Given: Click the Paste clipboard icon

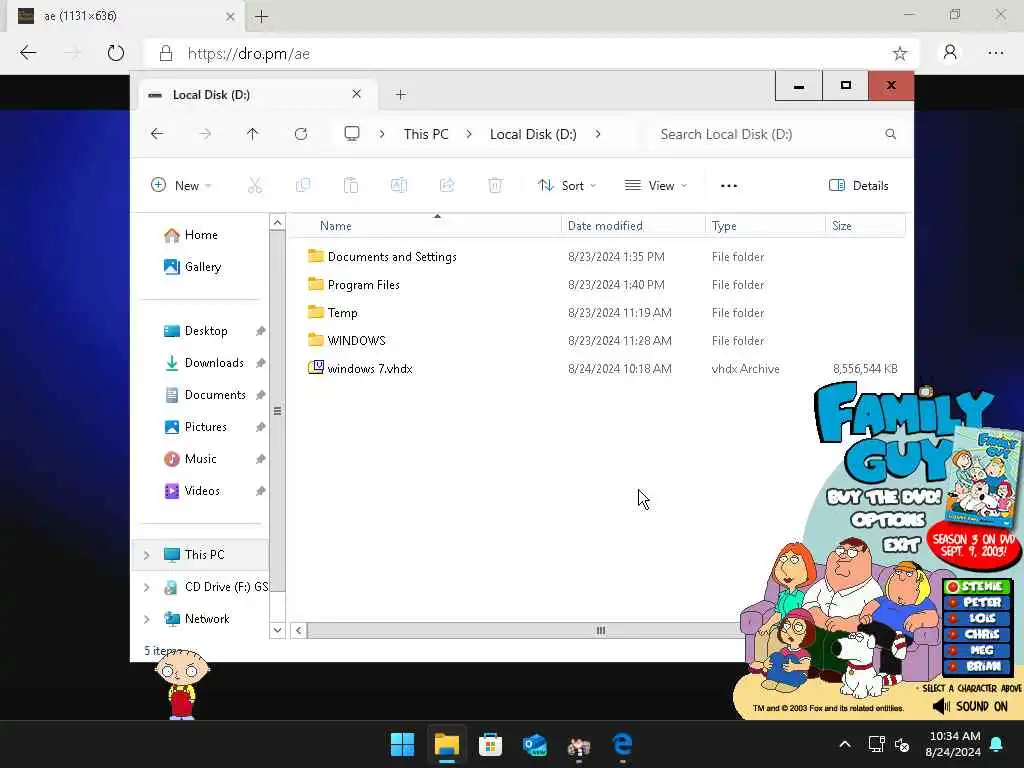Looking at the screenshot, I should point(351,185).
